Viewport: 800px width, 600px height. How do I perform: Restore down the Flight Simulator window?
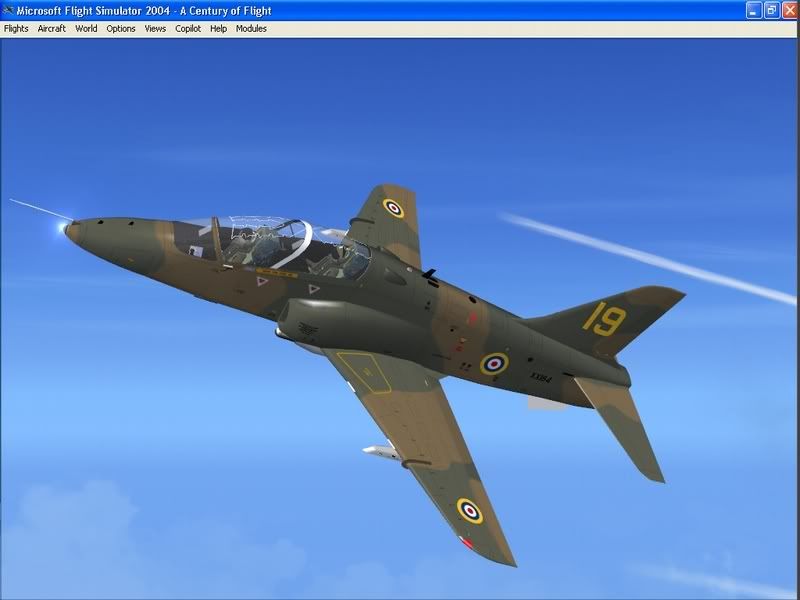(x=771, y=10)
